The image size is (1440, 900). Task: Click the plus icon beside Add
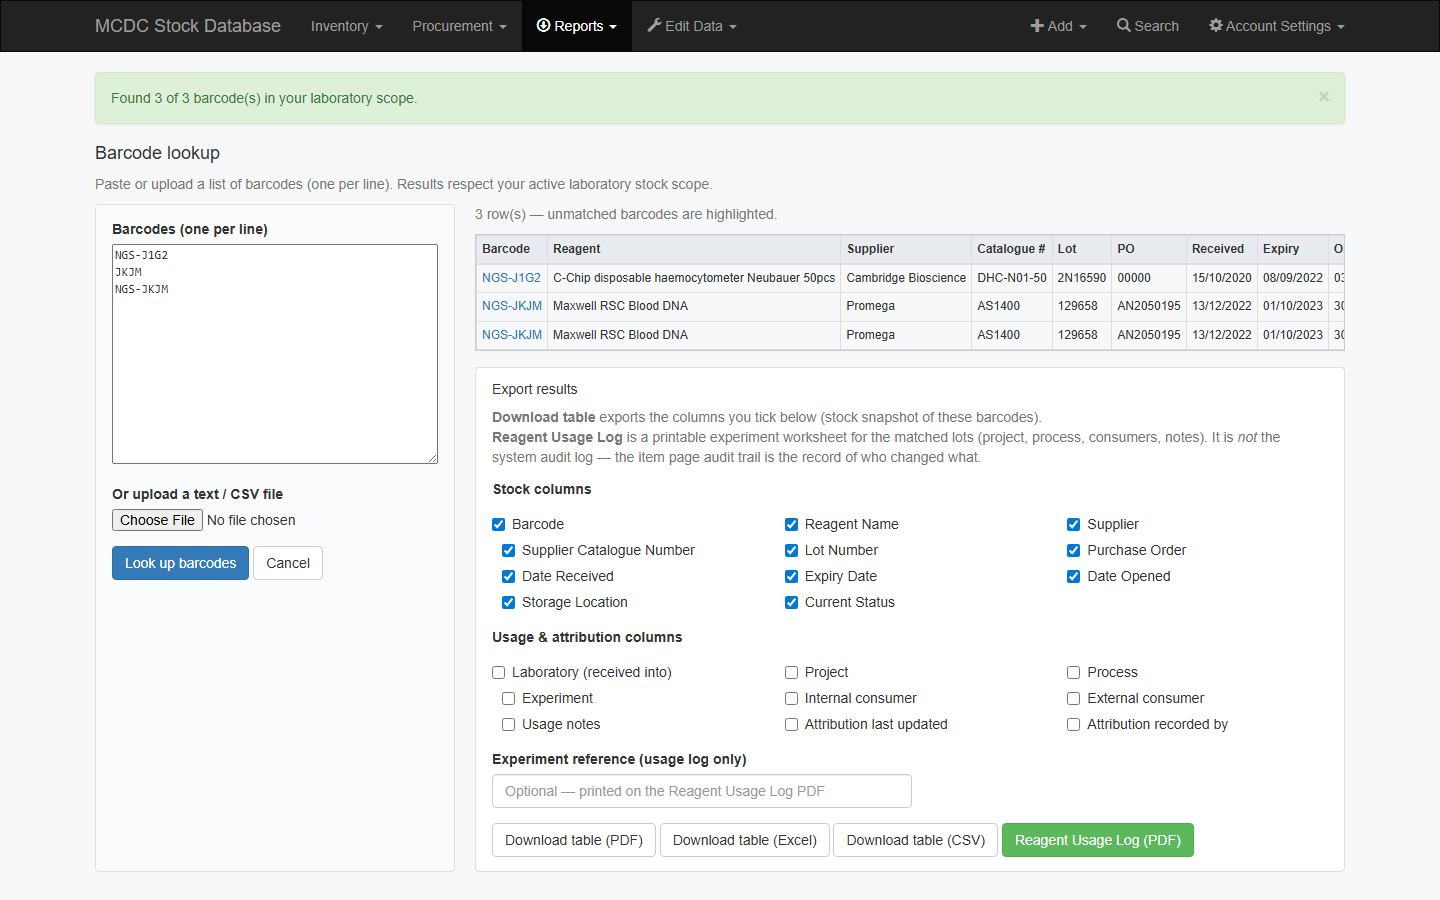1037,26
